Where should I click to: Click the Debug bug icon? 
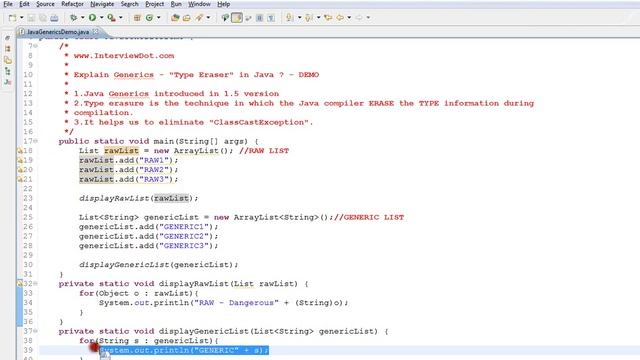73,18
